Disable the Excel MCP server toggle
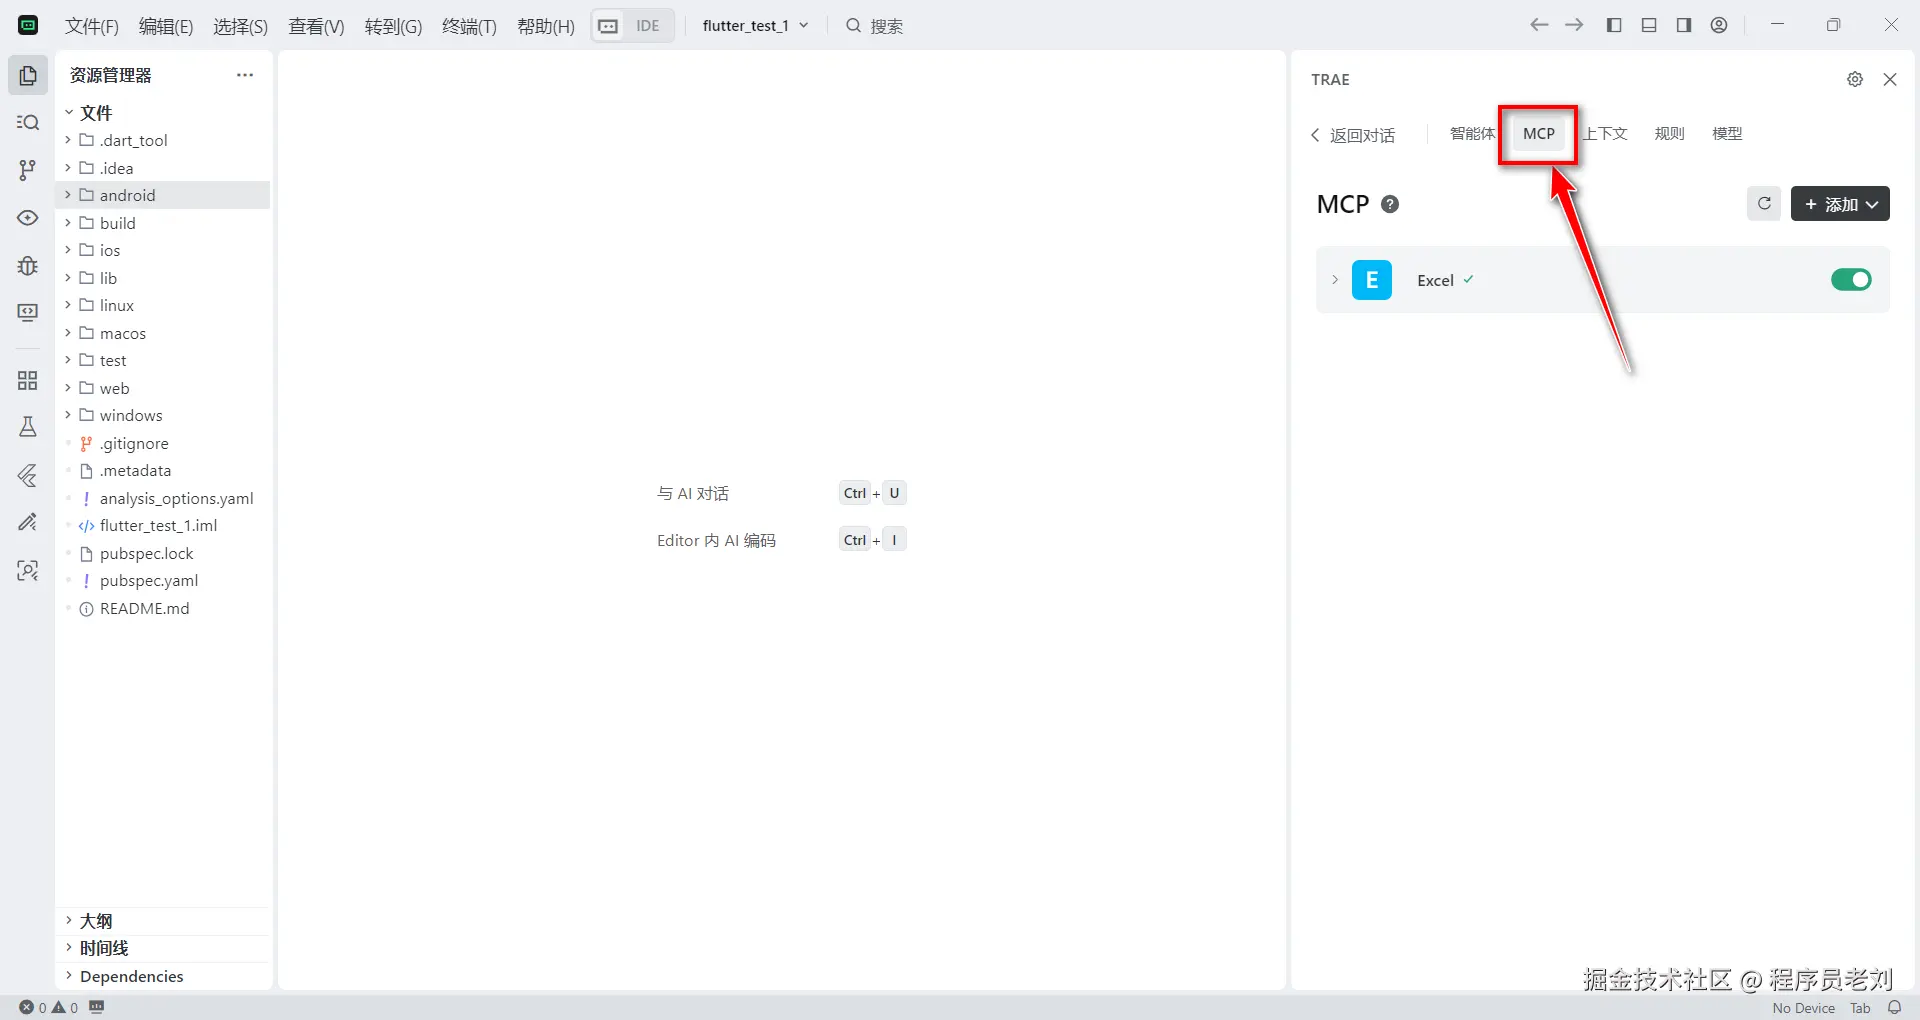 [1851, 280]
